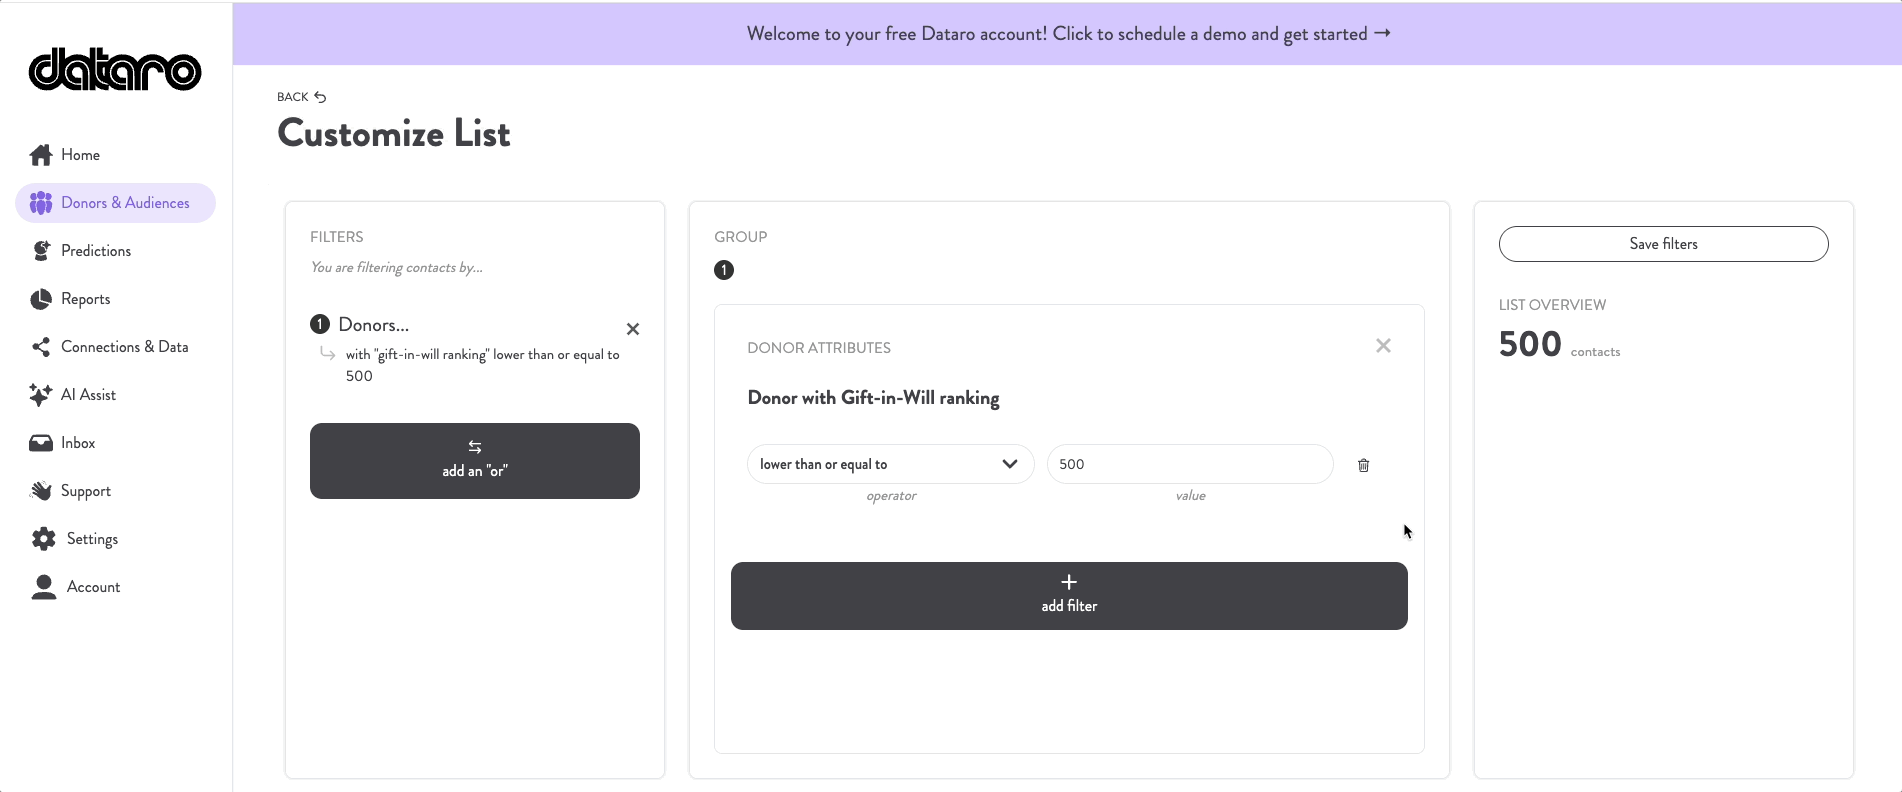Open the Account section

pos(42,586)
